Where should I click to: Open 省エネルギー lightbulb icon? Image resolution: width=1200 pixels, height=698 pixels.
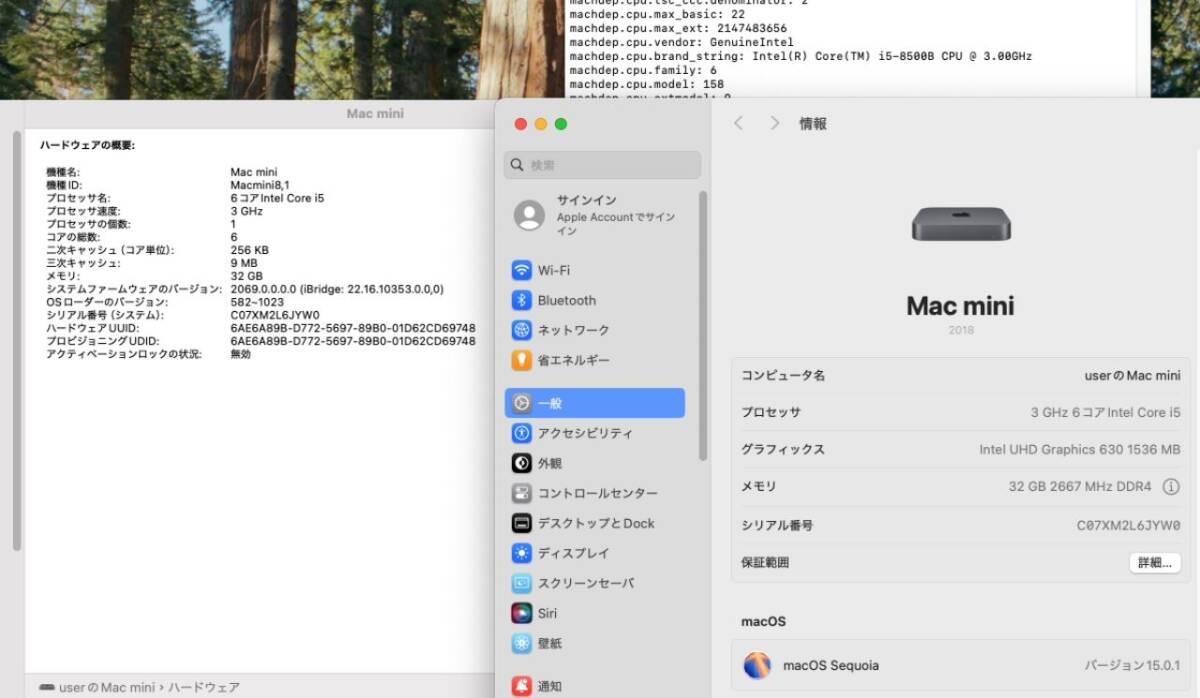coord(521,360)
